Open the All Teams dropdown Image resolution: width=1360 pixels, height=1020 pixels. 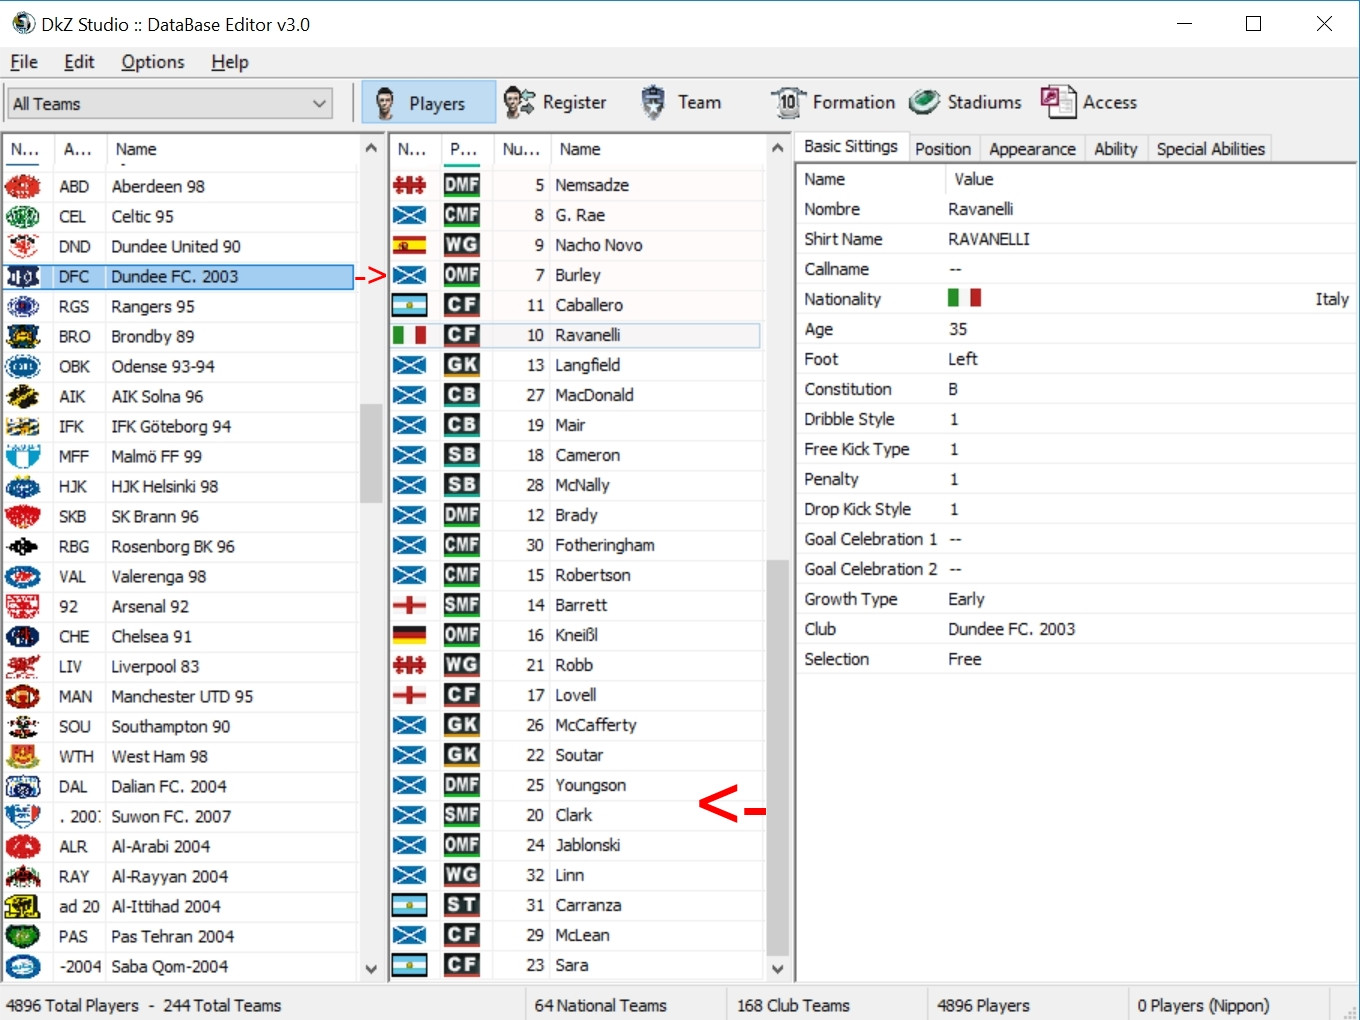point(170,103)
